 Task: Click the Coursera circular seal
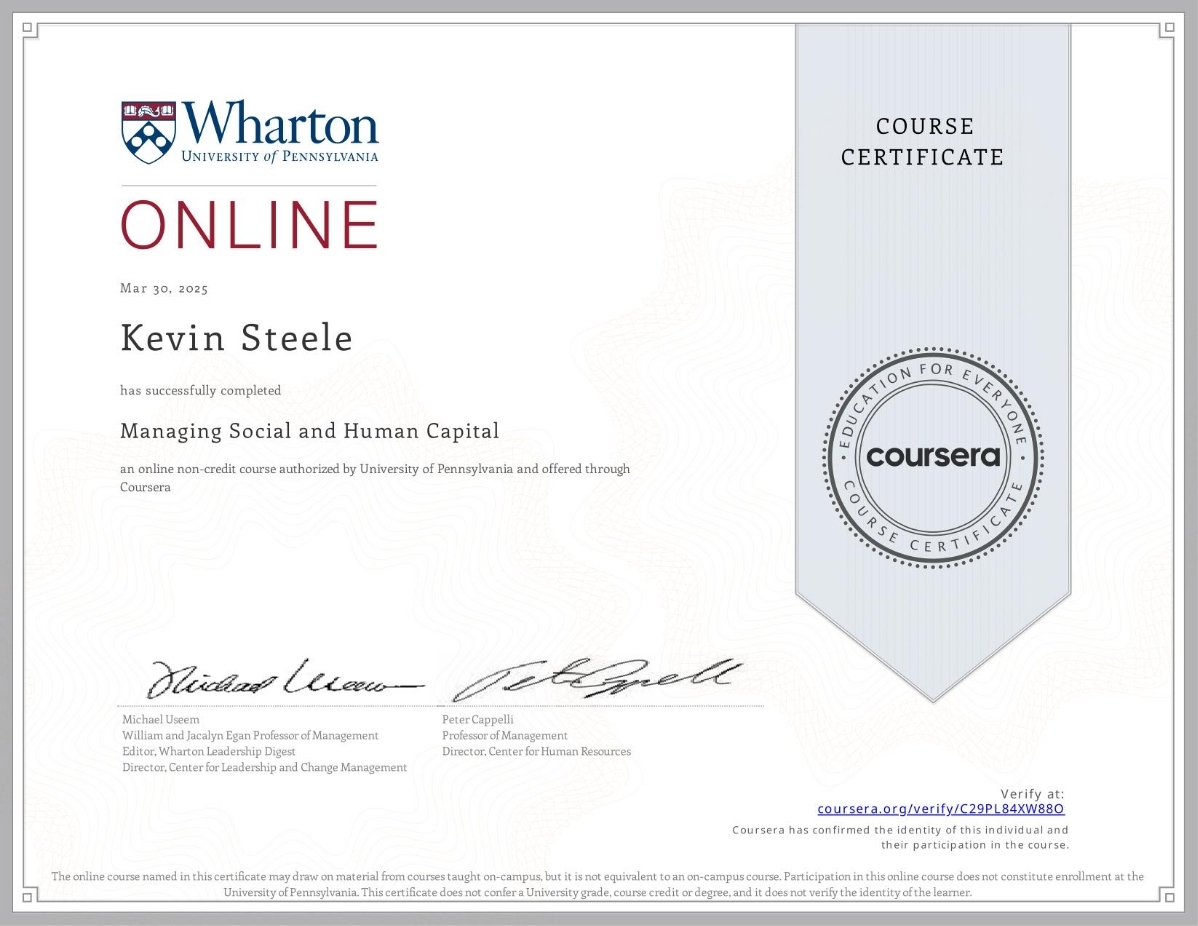933,457
